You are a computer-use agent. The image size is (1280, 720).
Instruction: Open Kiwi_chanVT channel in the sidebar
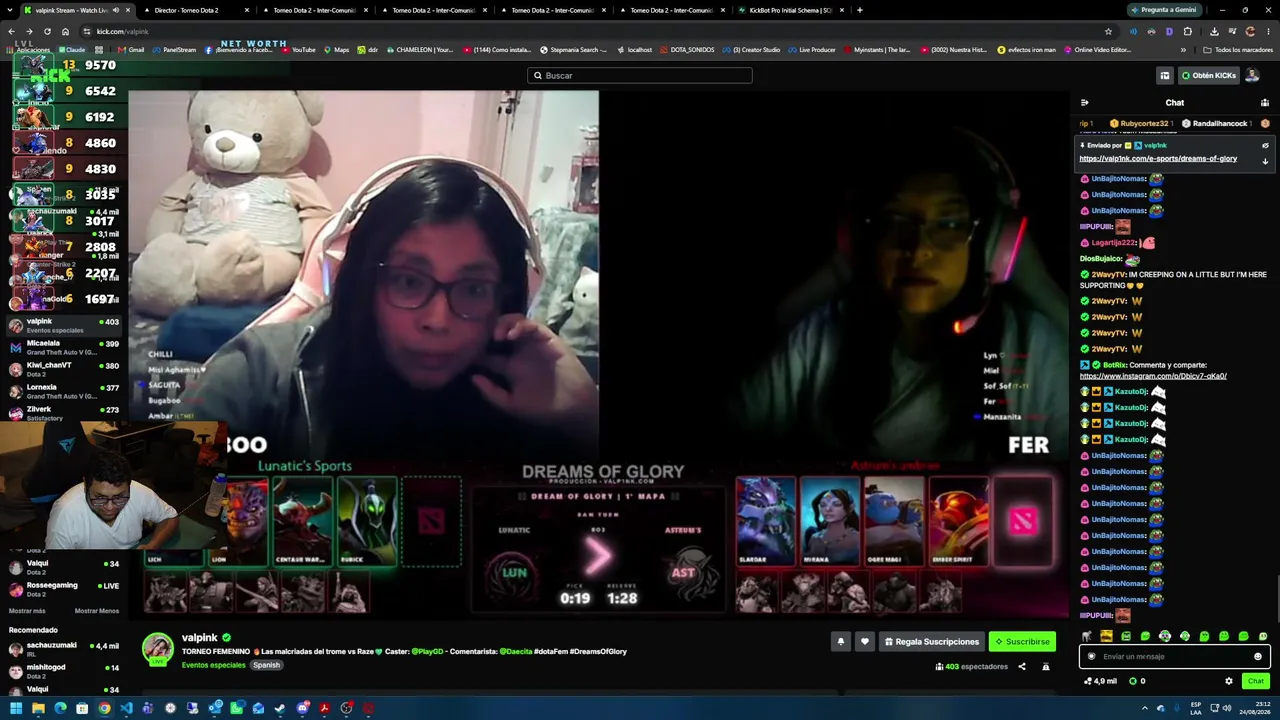(x=64, y=369)
